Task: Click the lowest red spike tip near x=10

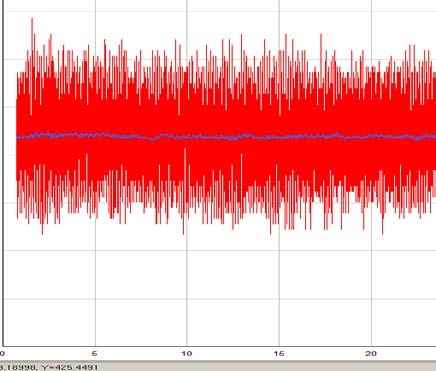Action: (183, 233)
